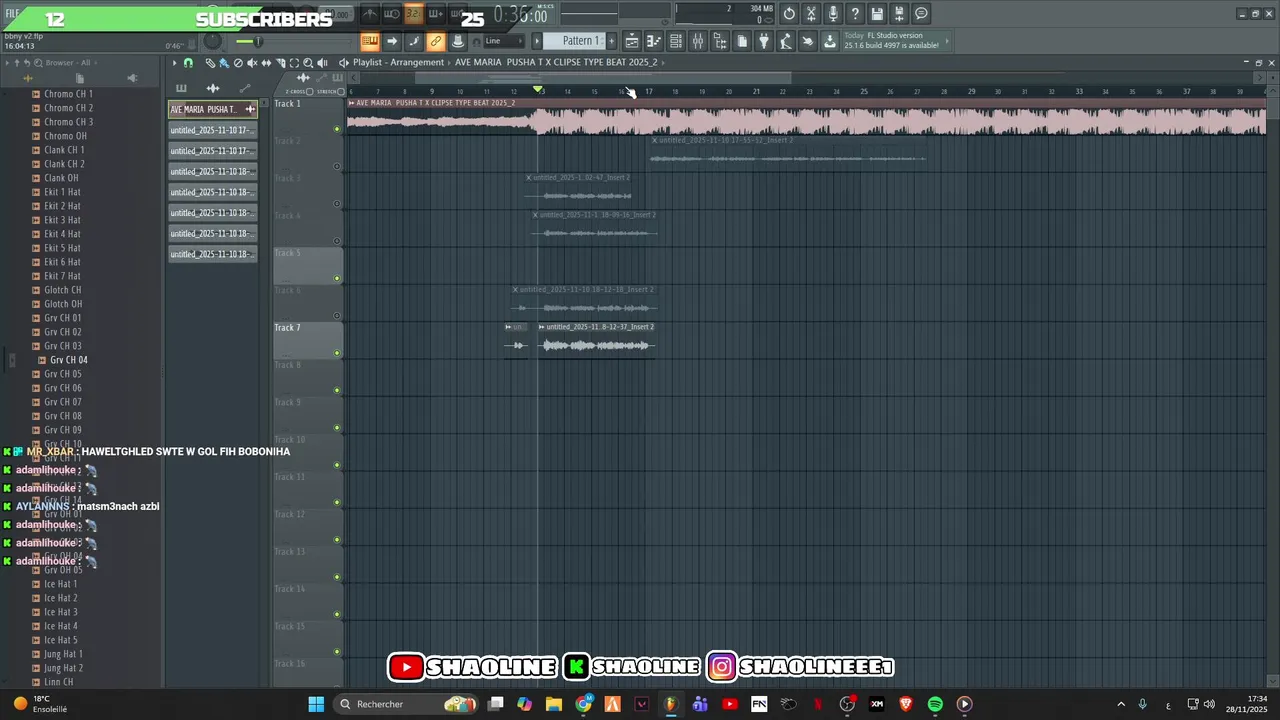Open the Playlist view button
This screenshot has height=720, width=1280.
631,41
